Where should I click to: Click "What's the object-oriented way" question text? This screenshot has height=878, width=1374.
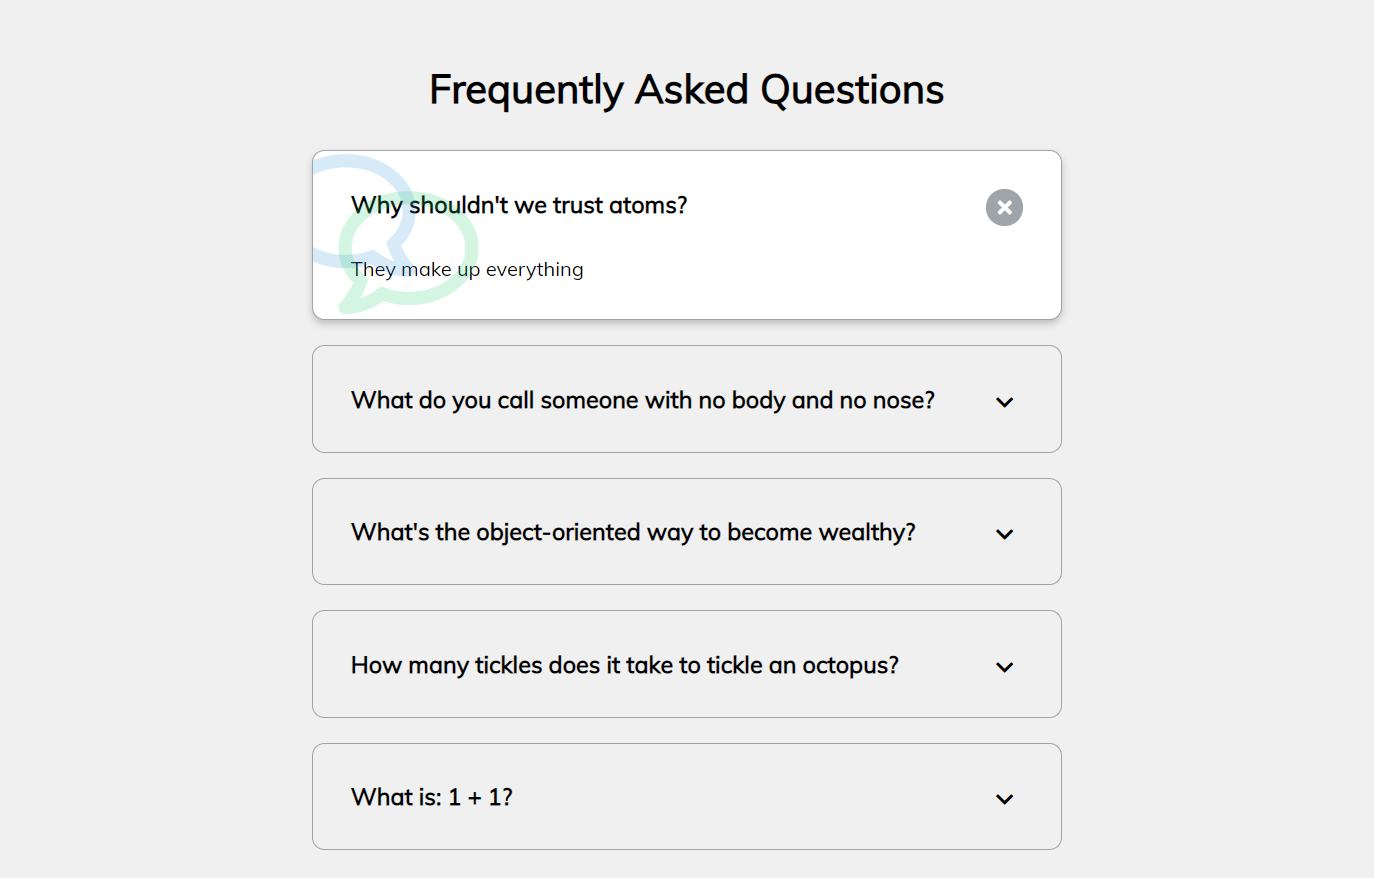pos(632,533)
